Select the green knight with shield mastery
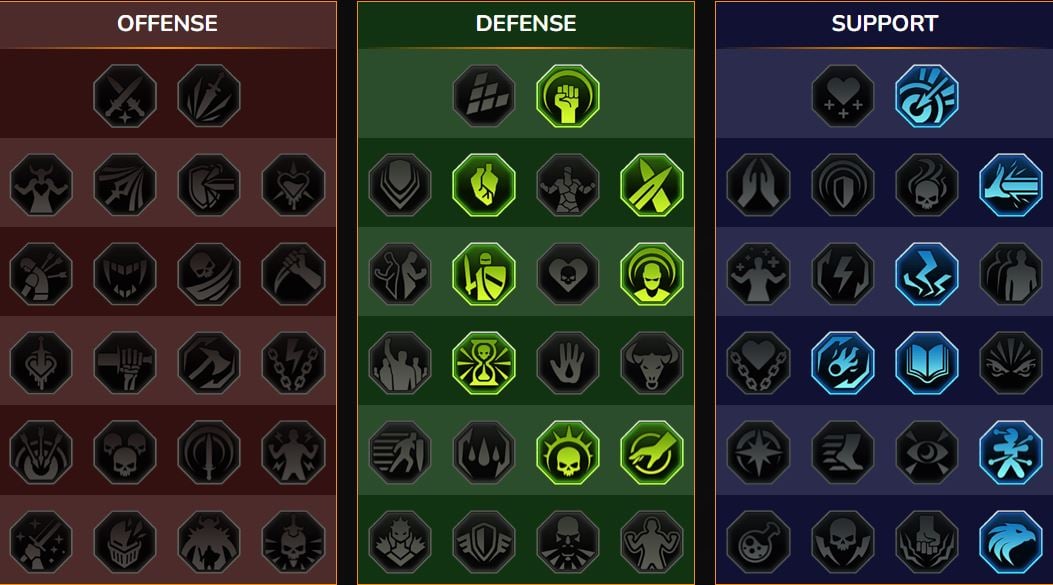This screenshot has width=1053, height=585. click(x=484, y=274)
